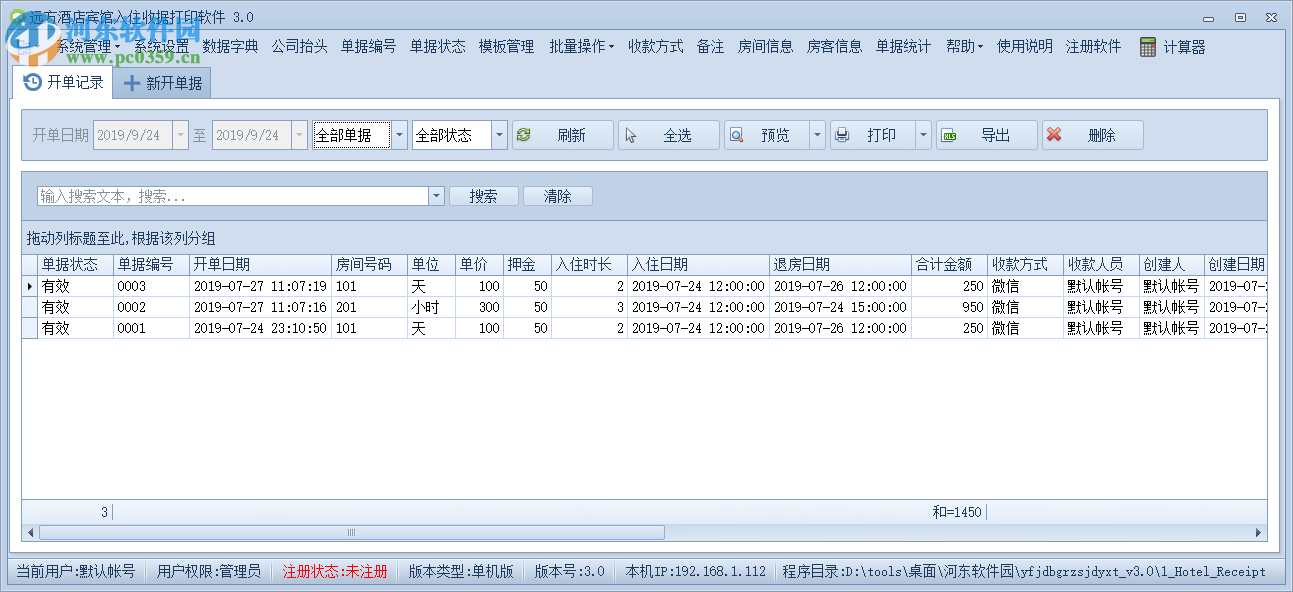The height and width of the screenshot is (592, 1293).
Task: Sort by the 收款方式 column header
Action: (1025, 265)
